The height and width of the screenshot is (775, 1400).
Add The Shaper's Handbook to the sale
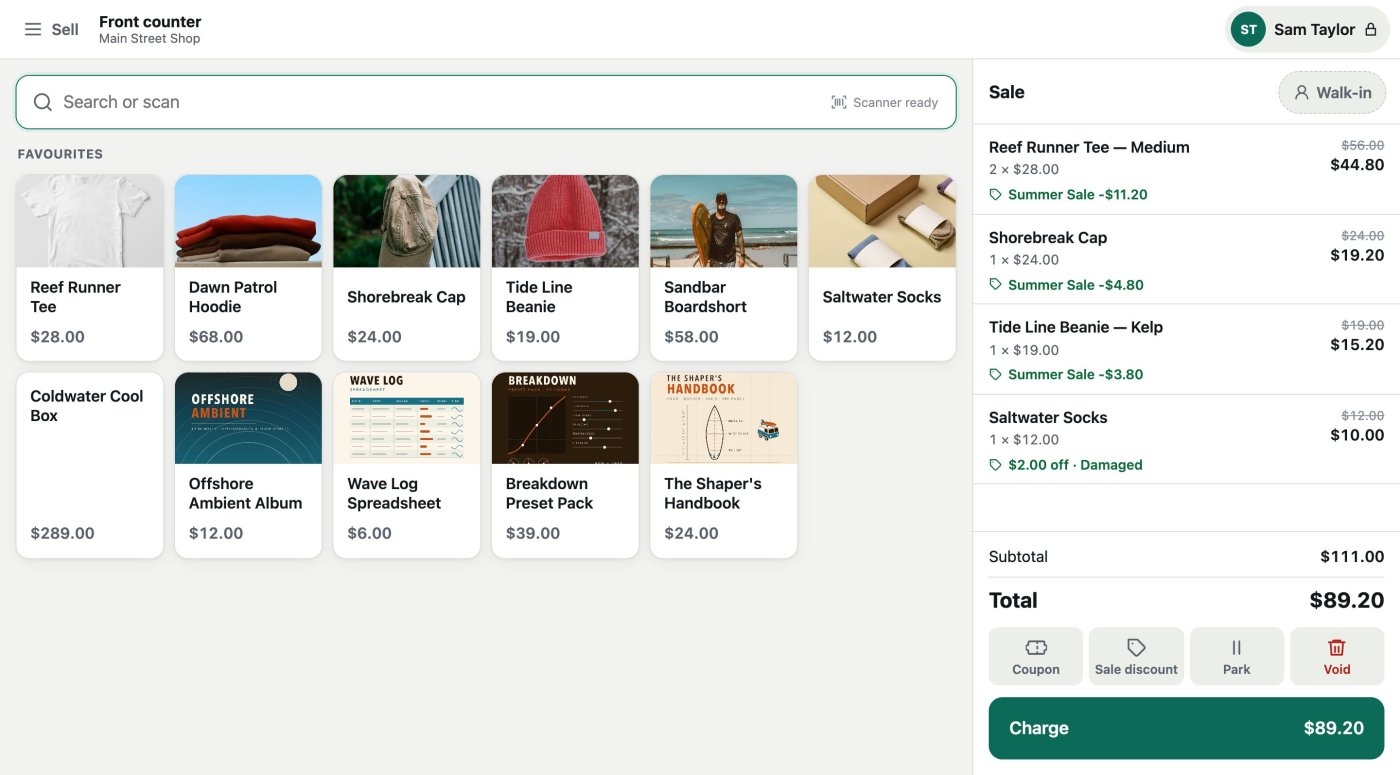(724, 465)
